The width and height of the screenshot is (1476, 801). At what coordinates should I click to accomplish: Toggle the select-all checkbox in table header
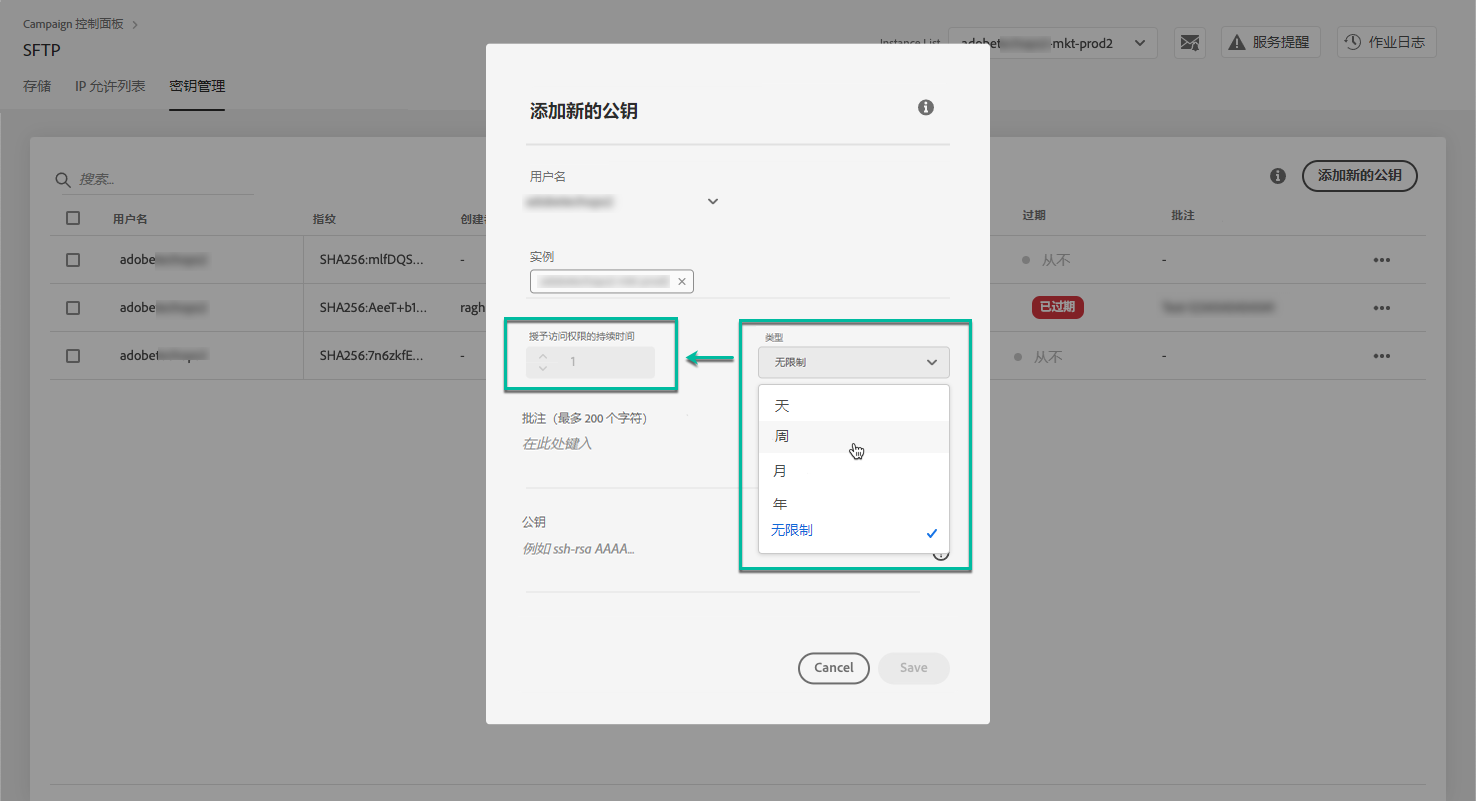[x=73, y=218]
